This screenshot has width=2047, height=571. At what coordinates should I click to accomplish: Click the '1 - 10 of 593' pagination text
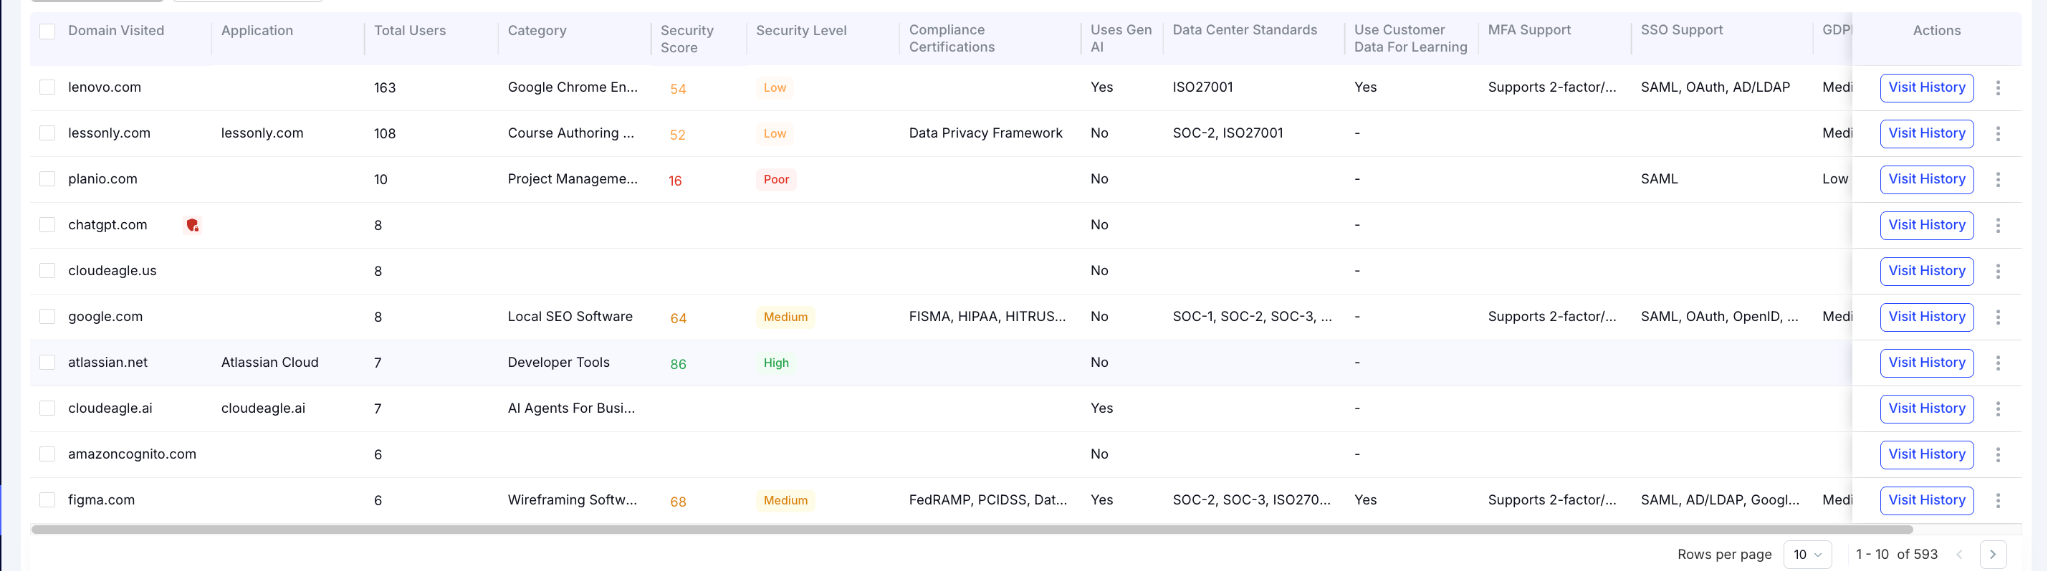coord(1897,554)
